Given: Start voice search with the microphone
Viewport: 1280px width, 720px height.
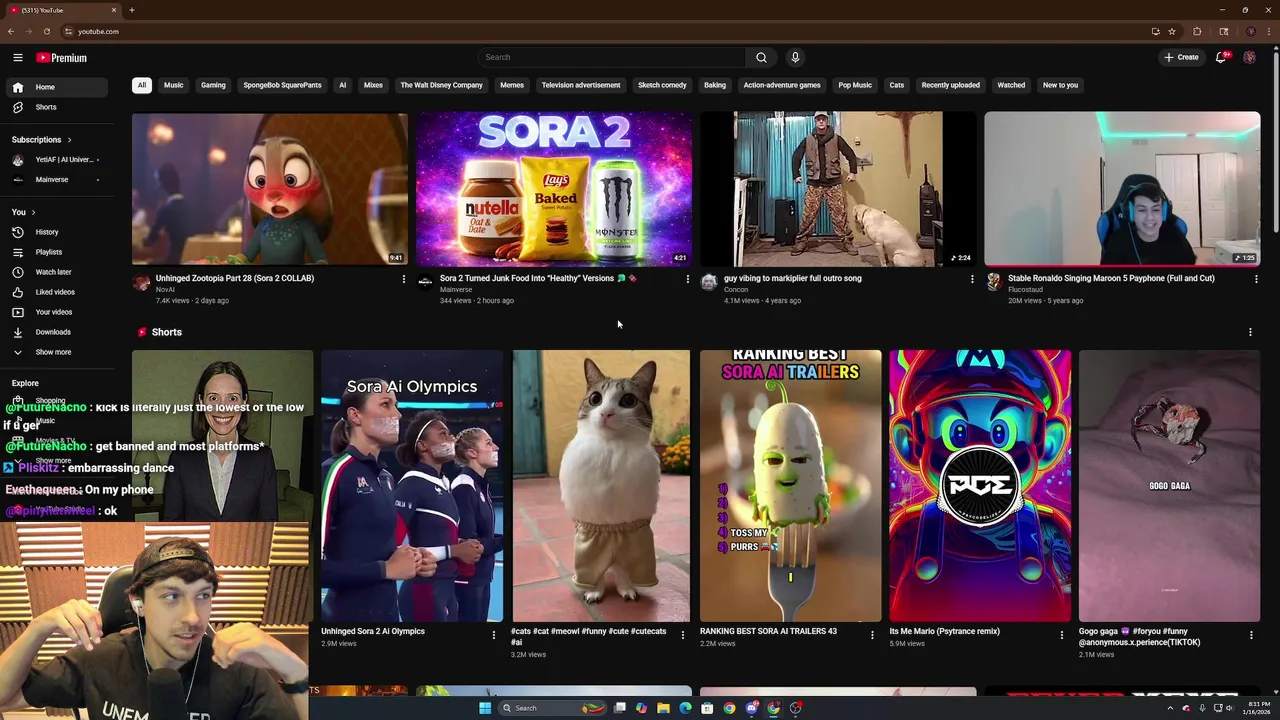Looking at the screenshot, I should click(795, 57).
